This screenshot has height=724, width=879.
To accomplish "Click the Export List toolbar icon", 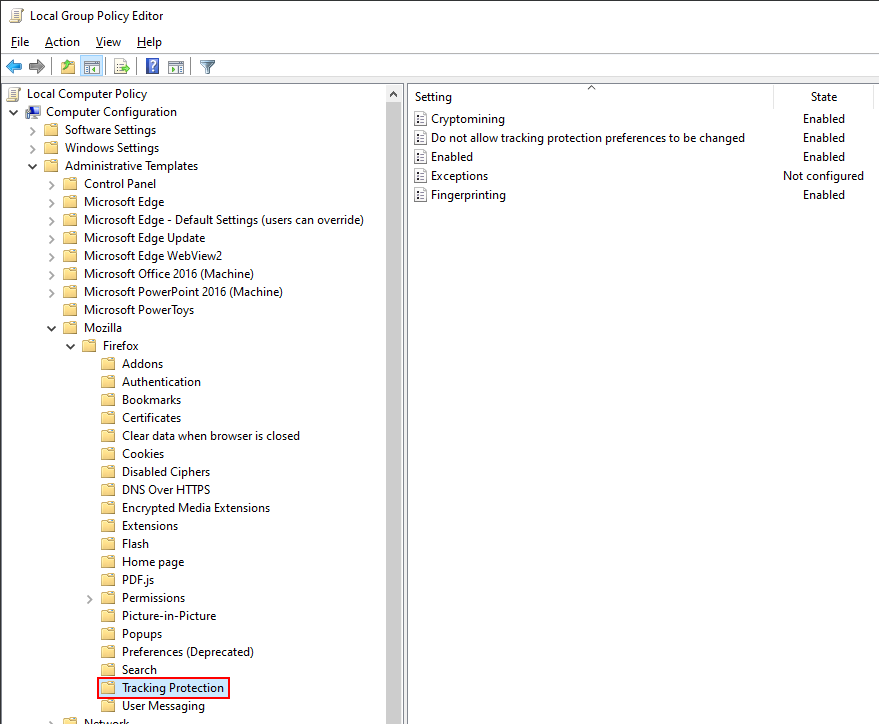I will click(x=122, y=67).
